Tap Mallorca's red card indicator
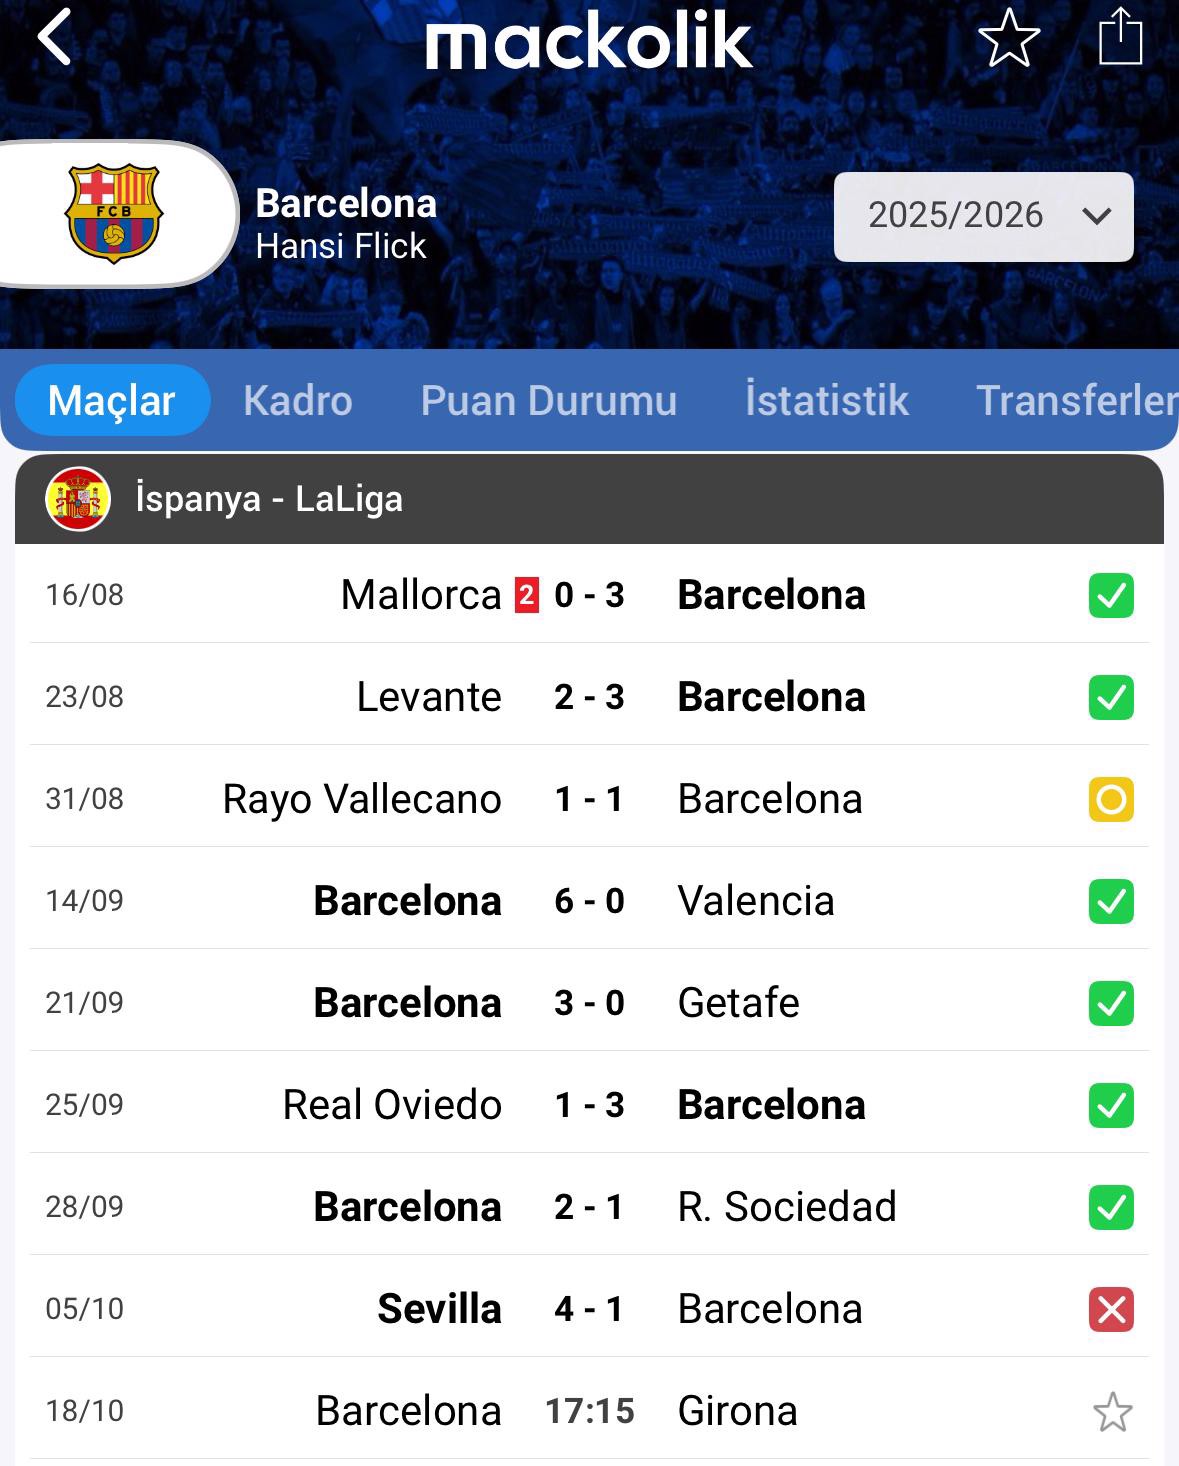Image resolution: width=1179 pixels, height=1466 pixels. point(526,596)
